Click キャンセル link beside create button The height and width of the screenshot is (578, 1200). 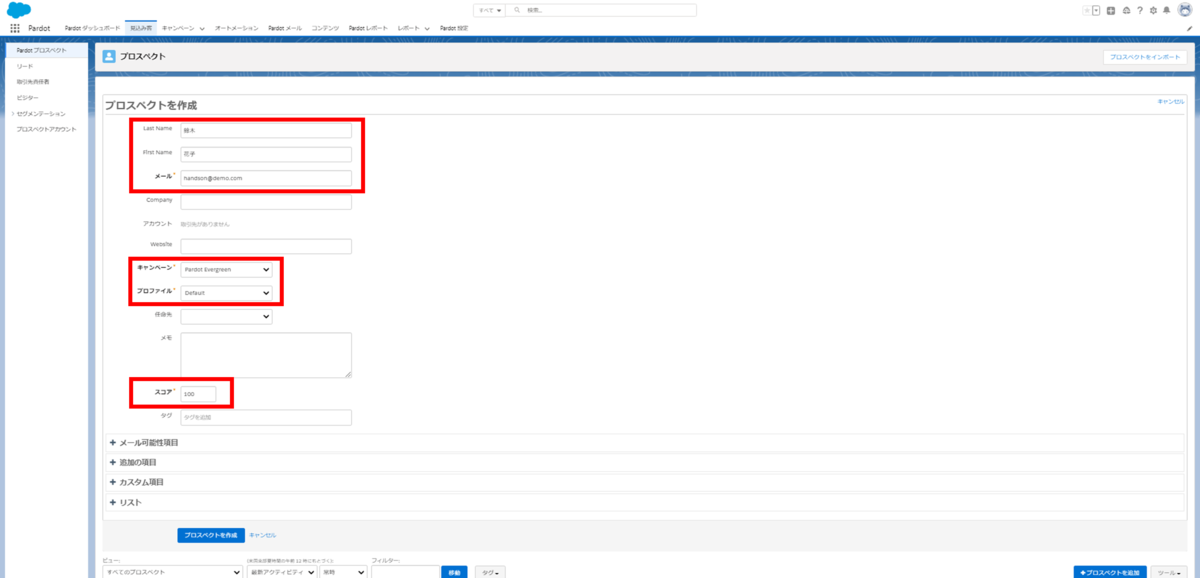(x=262, y=535)
